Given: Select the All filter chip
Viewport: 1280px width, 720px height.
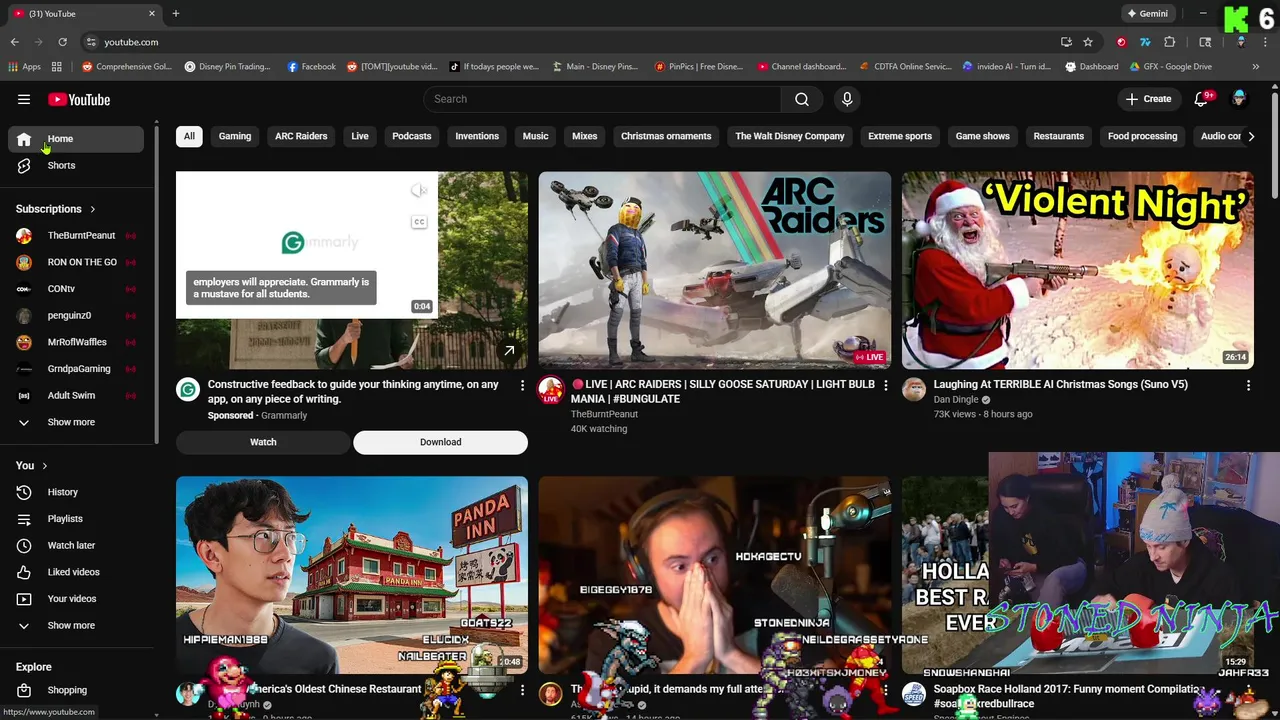Looking at the screenshot, I should pos(189,136).
